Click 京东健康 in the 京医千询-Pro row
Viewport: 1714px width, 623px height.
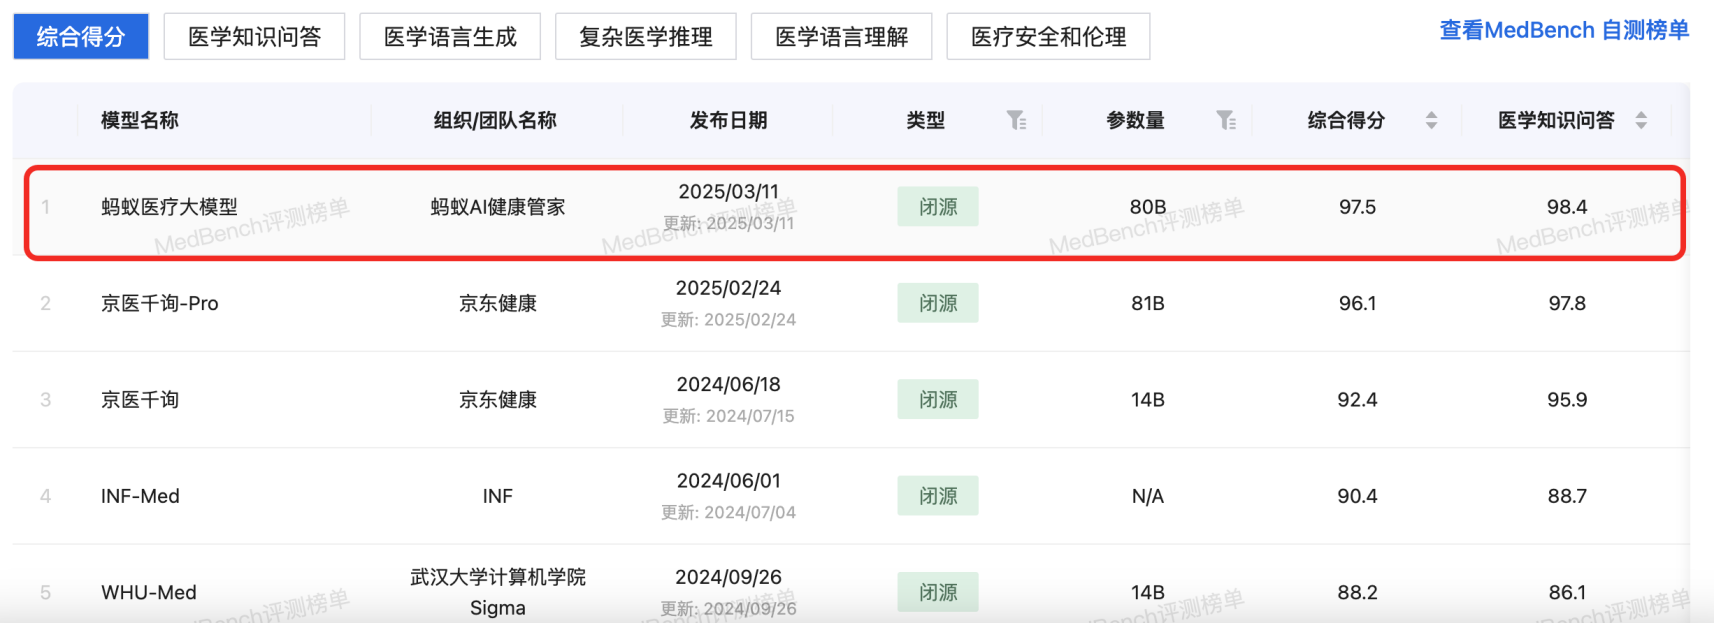click(498, 303)
